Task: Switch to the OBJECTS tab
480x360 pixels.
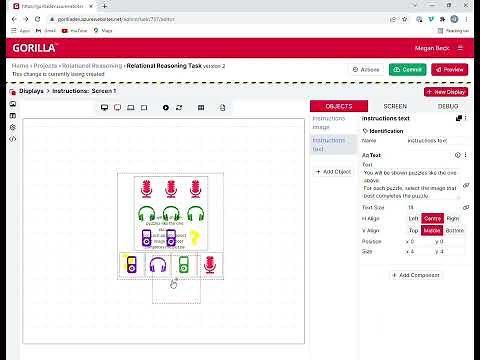Action: click(x=339, y=106)
